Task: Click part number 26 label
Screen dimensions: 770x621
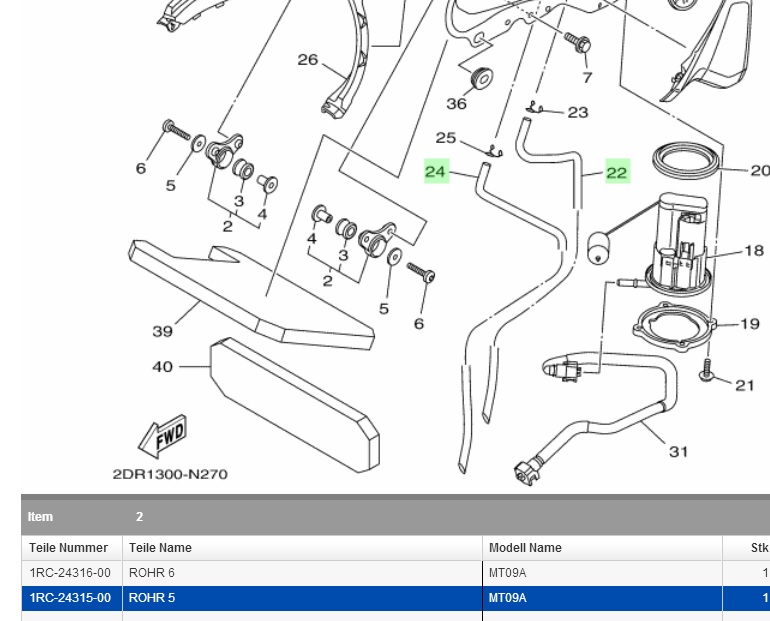Action: tap(307, 60)
